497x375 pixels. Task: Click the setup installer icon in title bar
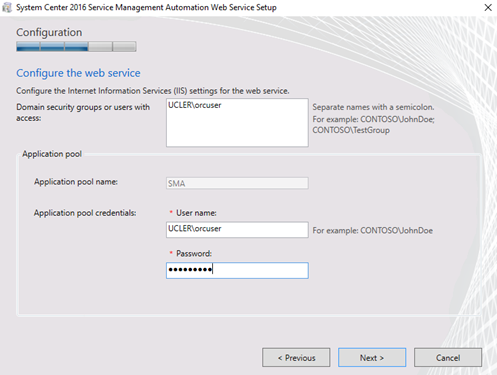coord(7,7)
